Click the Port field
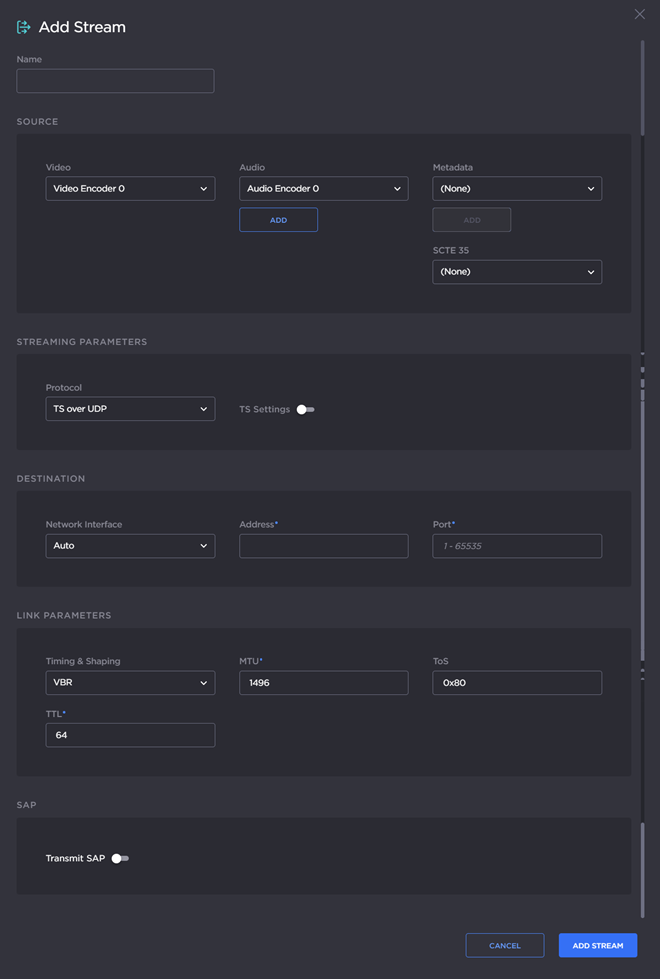Viewport: 660px width, 979px height. point(516,545)
